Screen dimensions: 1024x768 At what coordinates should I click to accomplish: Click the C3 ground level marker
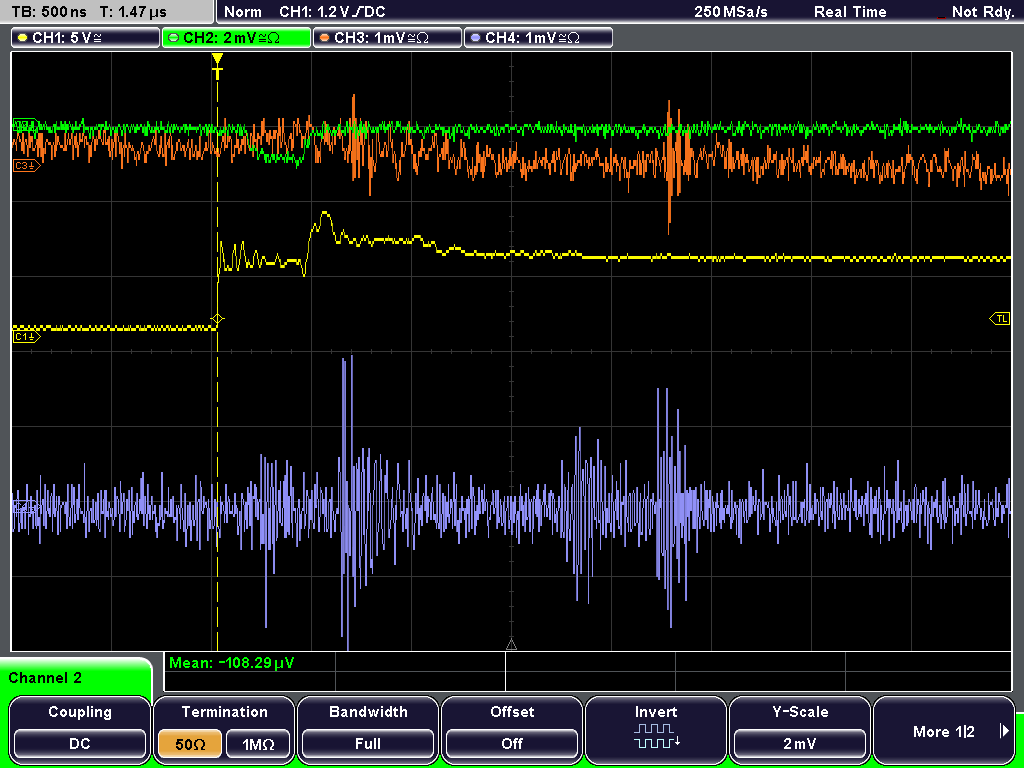tap(27, 166)
